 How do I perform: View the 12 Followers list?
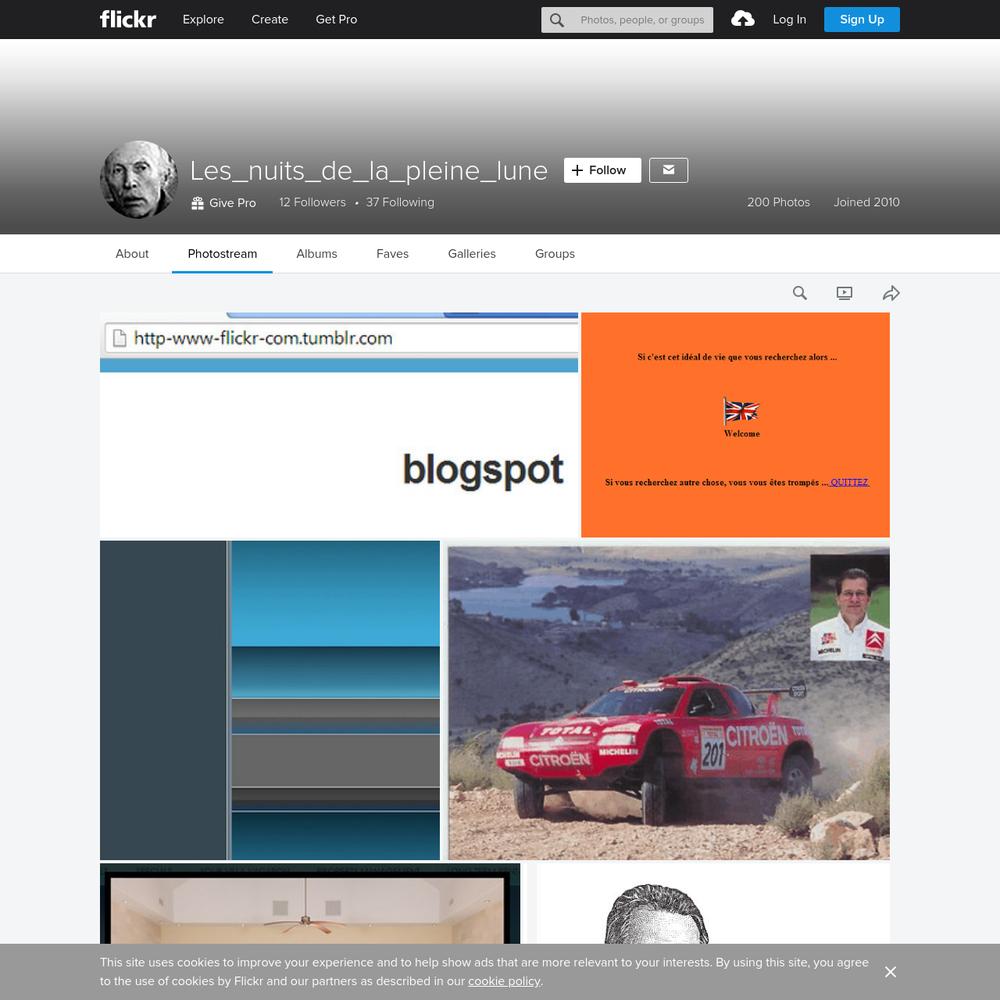(312, 202)
